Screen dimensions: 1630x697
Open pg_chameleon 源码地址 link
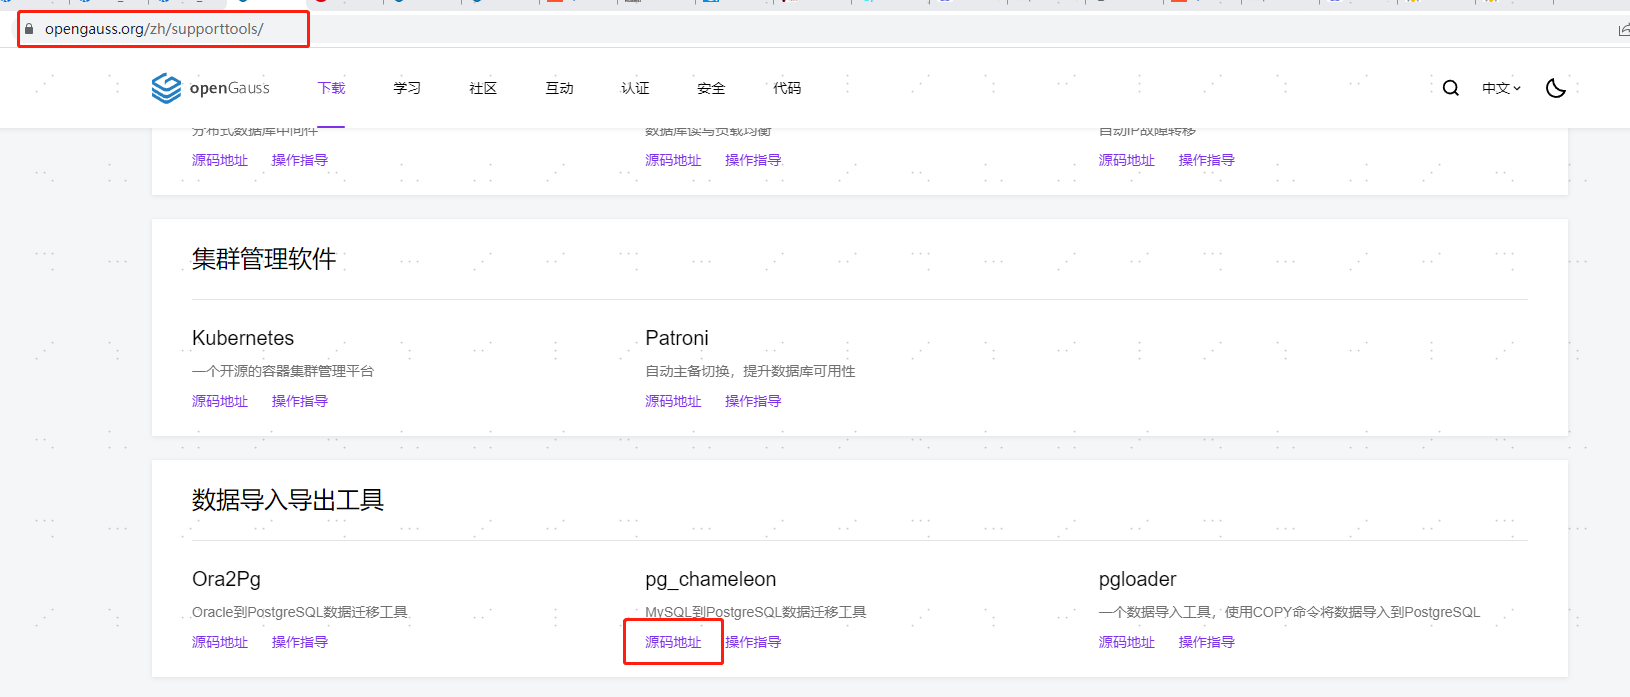673,642
